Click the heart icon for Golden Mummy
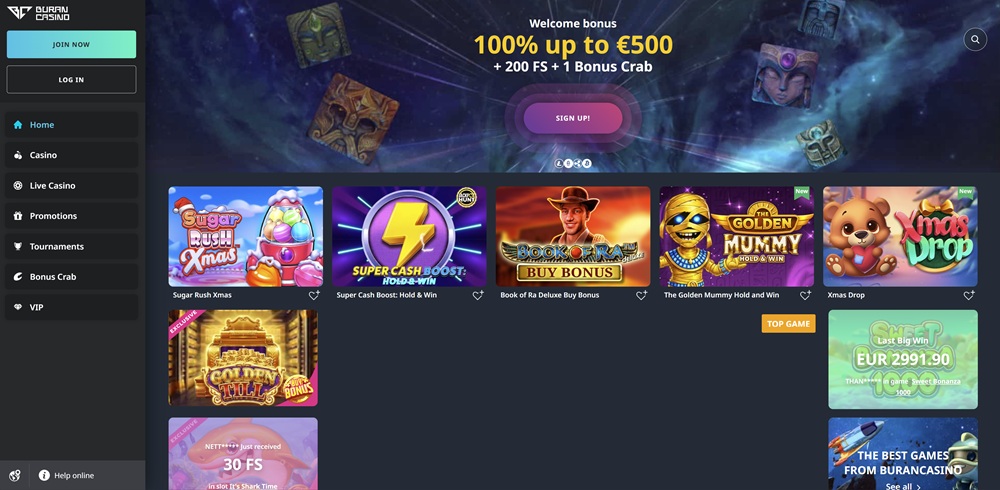The width and height of the screenshot is (1000, 490). 805,295
